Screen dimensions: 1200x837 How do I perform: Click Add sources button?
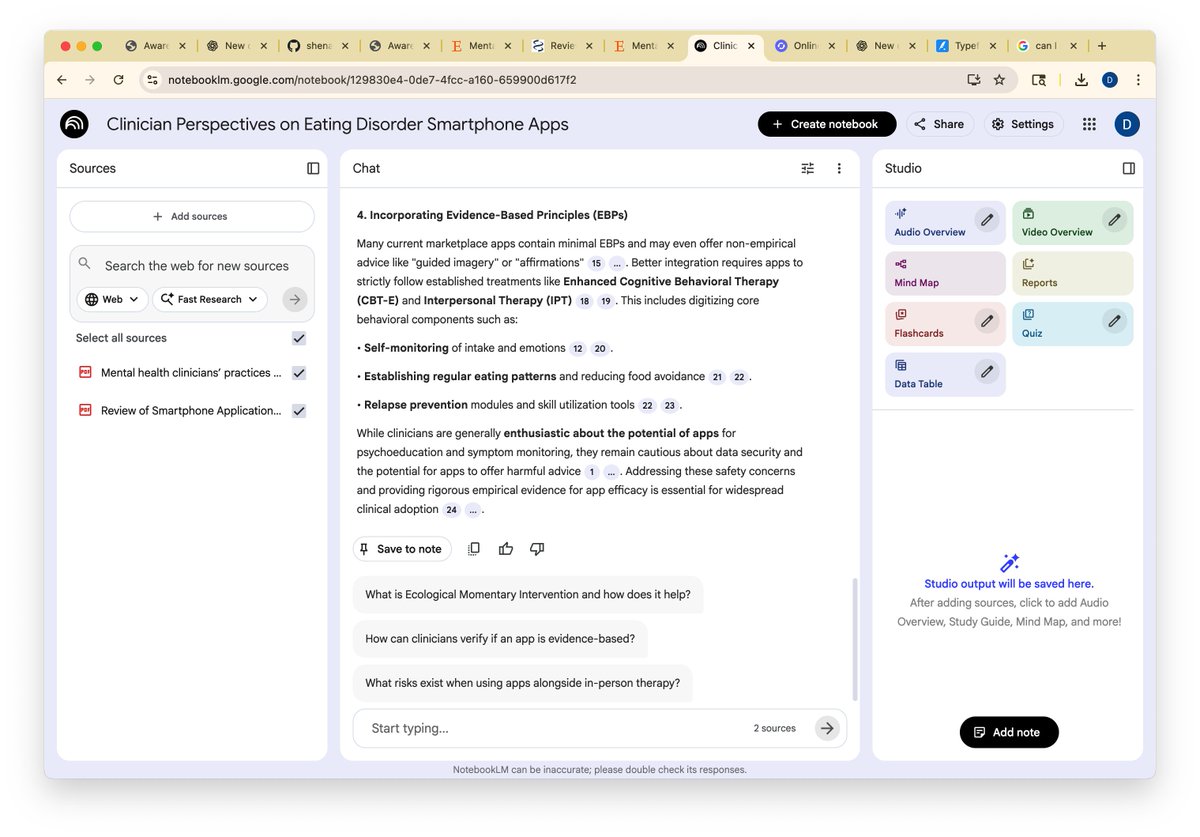(191, 216)
